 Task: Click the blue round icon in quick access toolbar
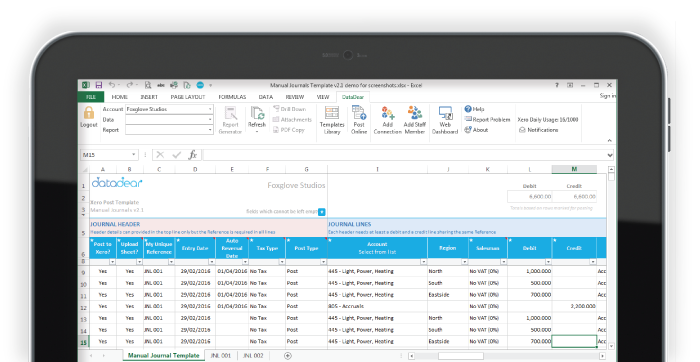[x=200, y=85]
